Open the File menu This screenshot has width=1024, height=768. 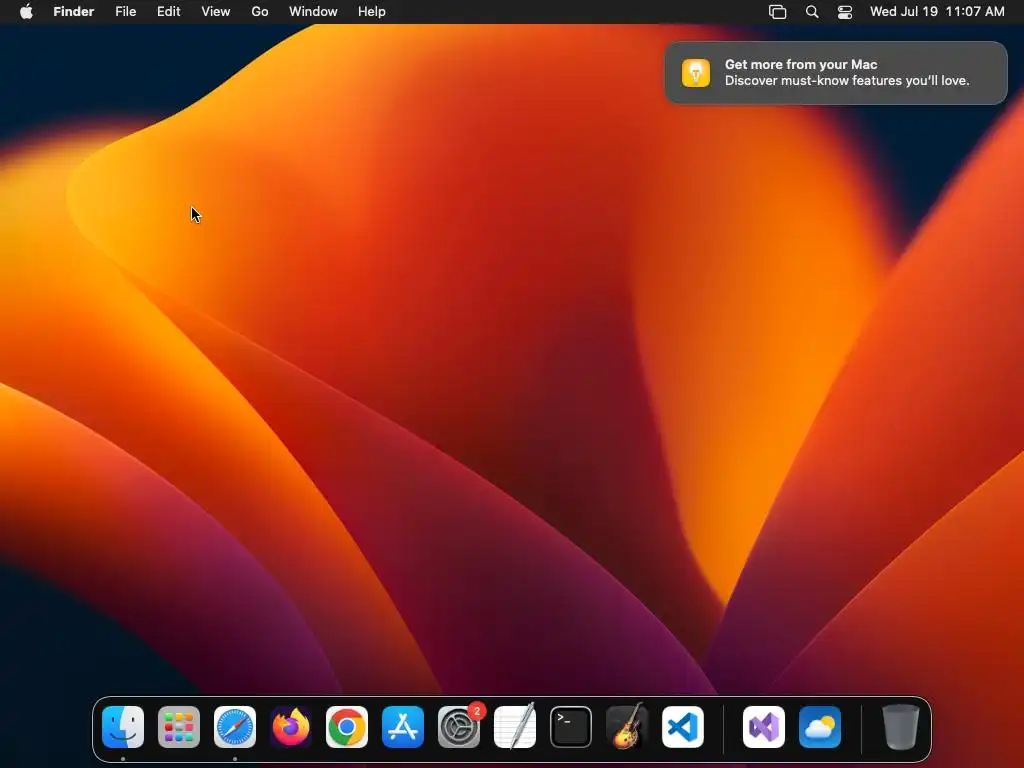tap(125, 11)
